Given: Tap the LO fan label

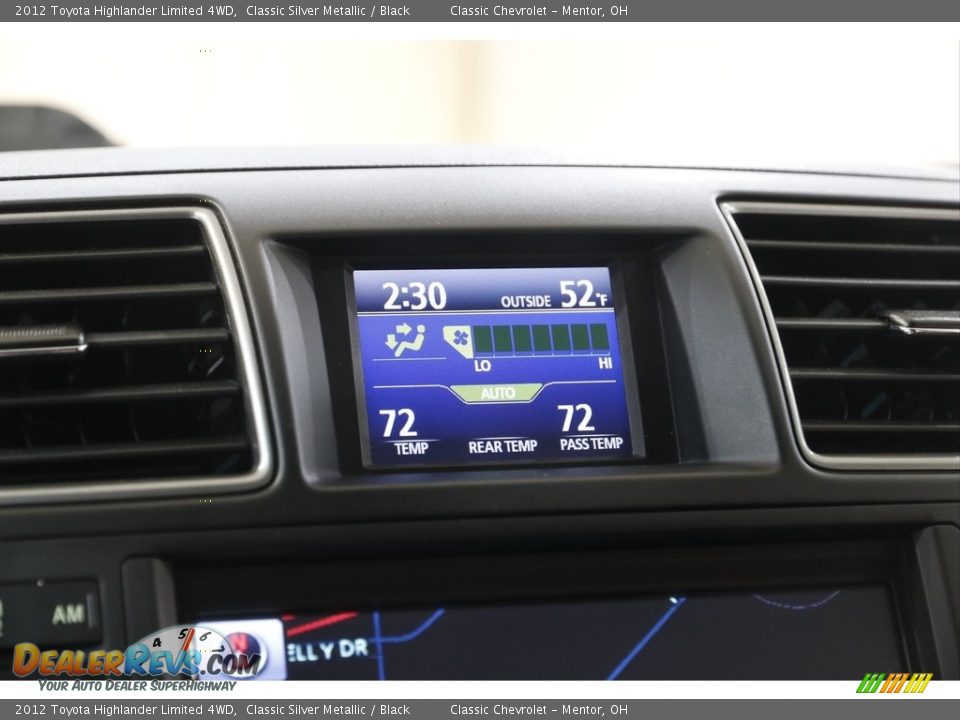Looking at the screenshot, I should pyautogui.click(x=482, y=366).
